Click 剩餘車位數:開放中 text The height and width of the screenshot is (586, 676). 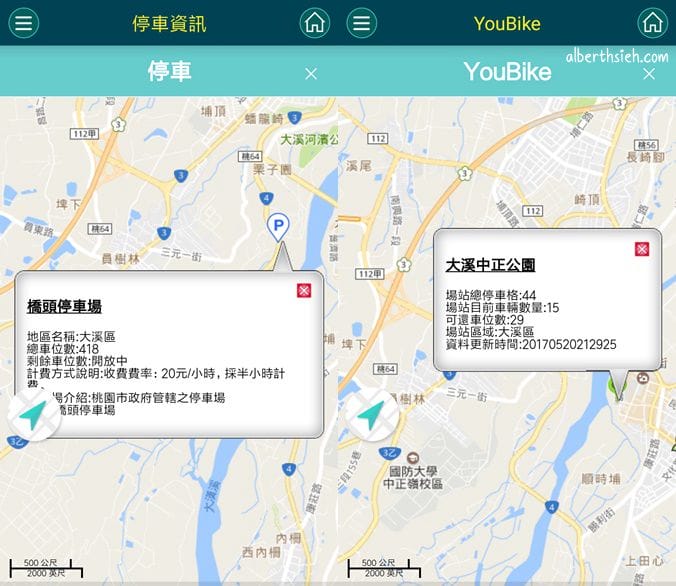click(77, 361)
